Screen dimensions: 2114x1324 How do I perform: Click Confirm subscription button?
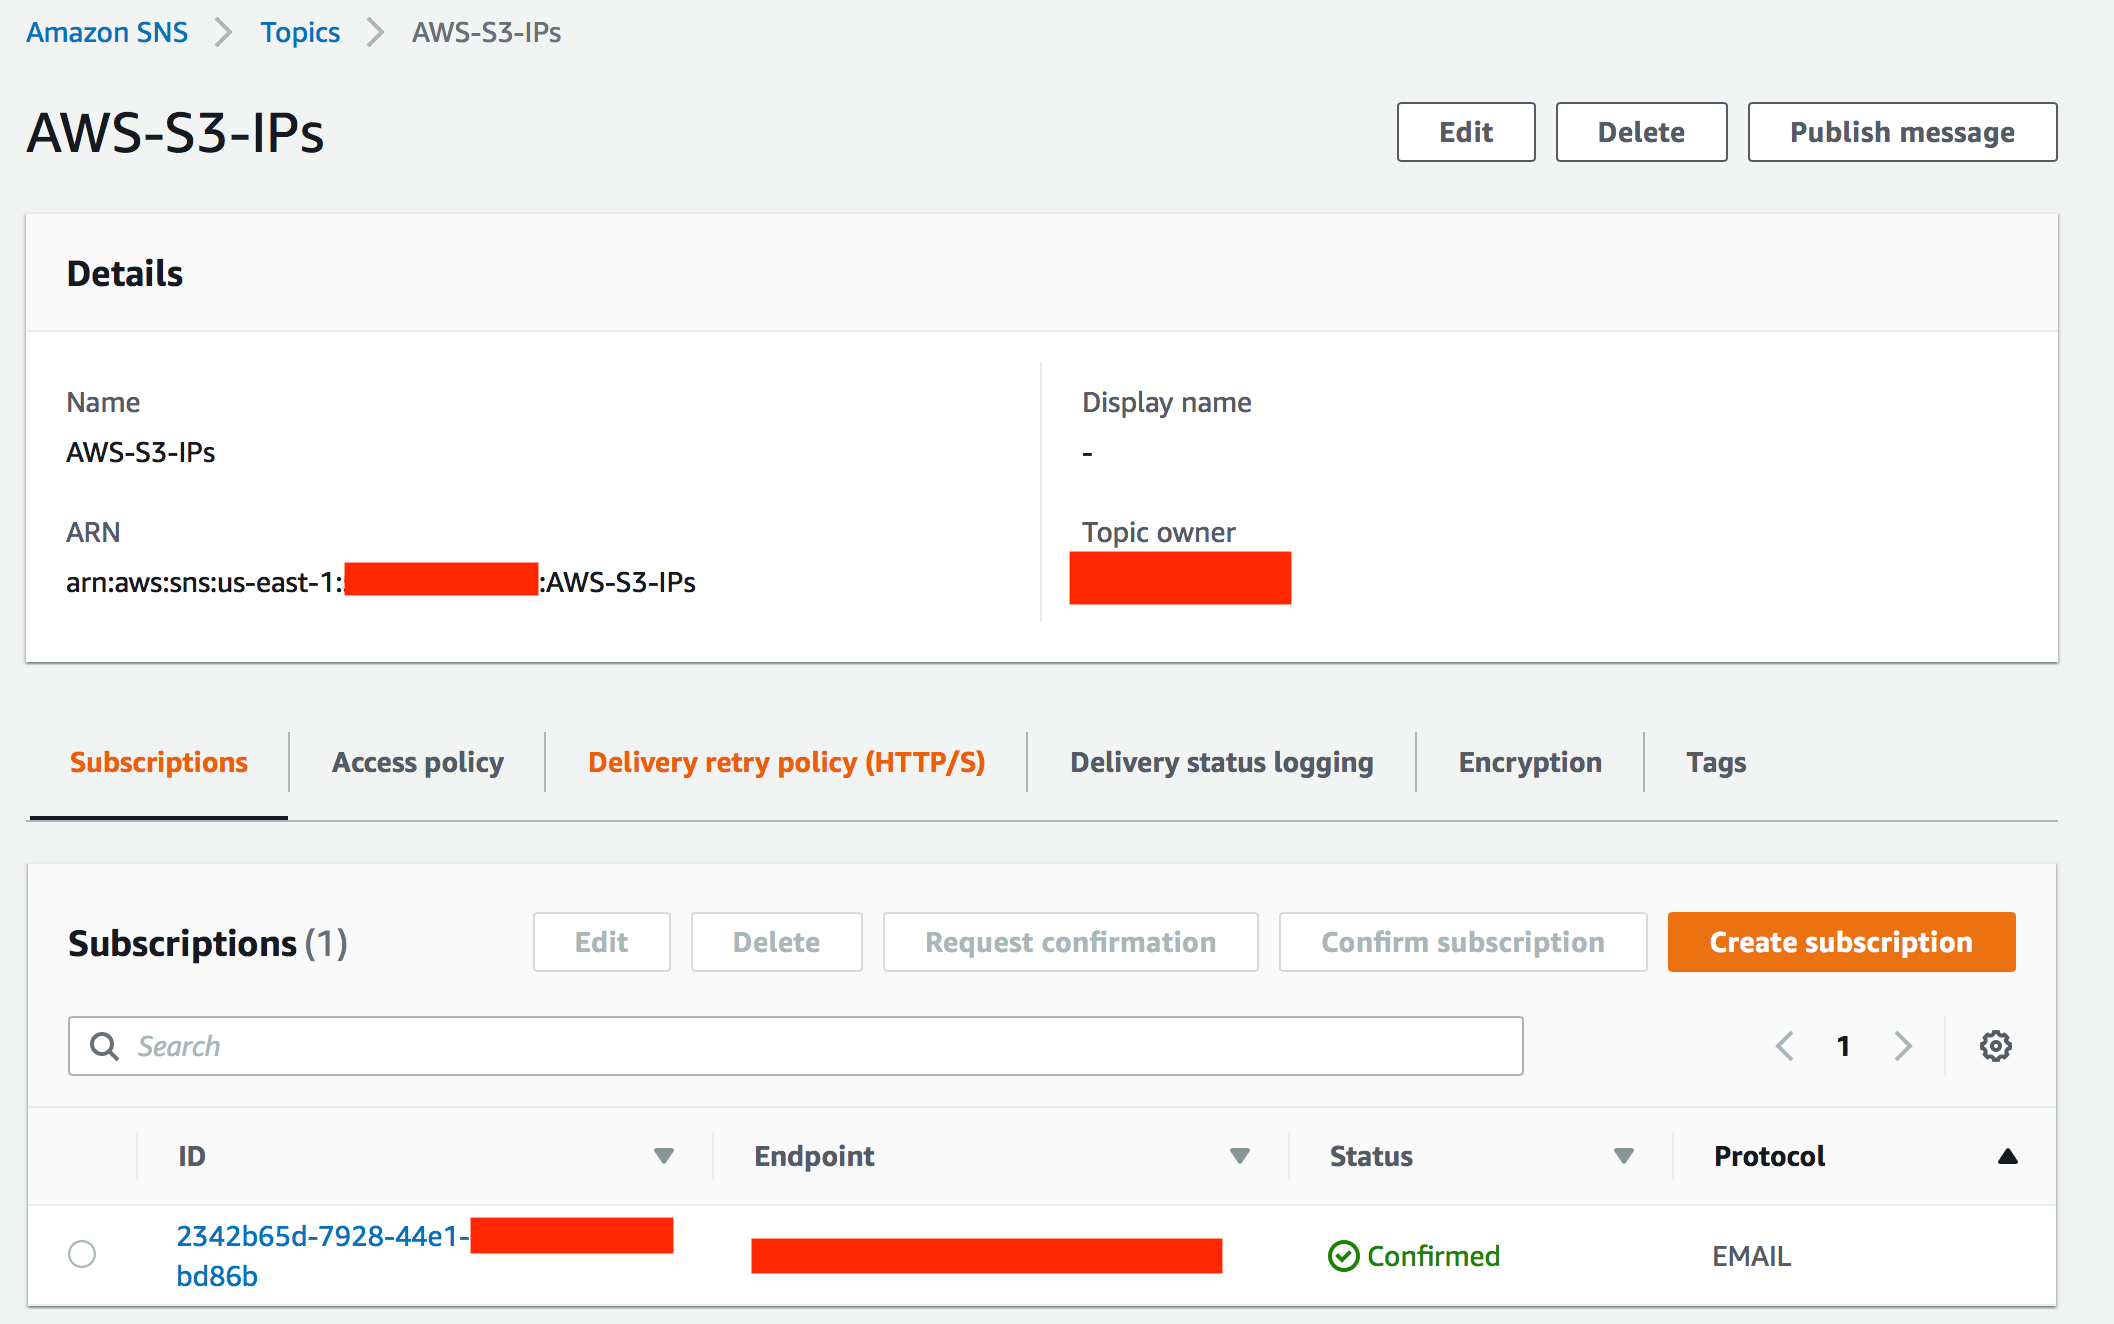1463,942
